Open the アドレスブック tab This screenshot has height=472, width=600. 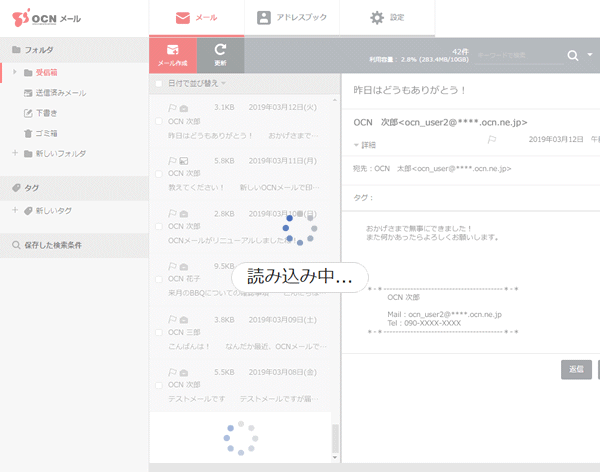pyautogui.click(x=292, y=18)
